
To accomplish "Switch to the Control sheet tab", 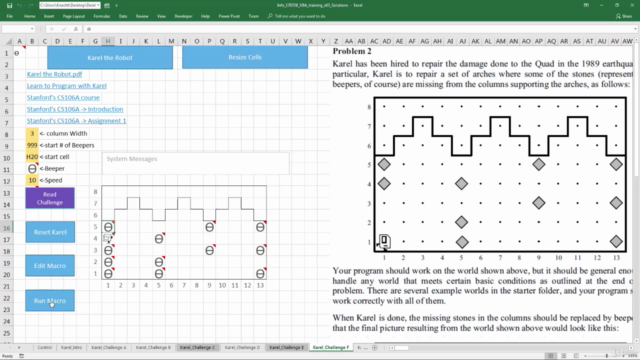I will 44,347.
